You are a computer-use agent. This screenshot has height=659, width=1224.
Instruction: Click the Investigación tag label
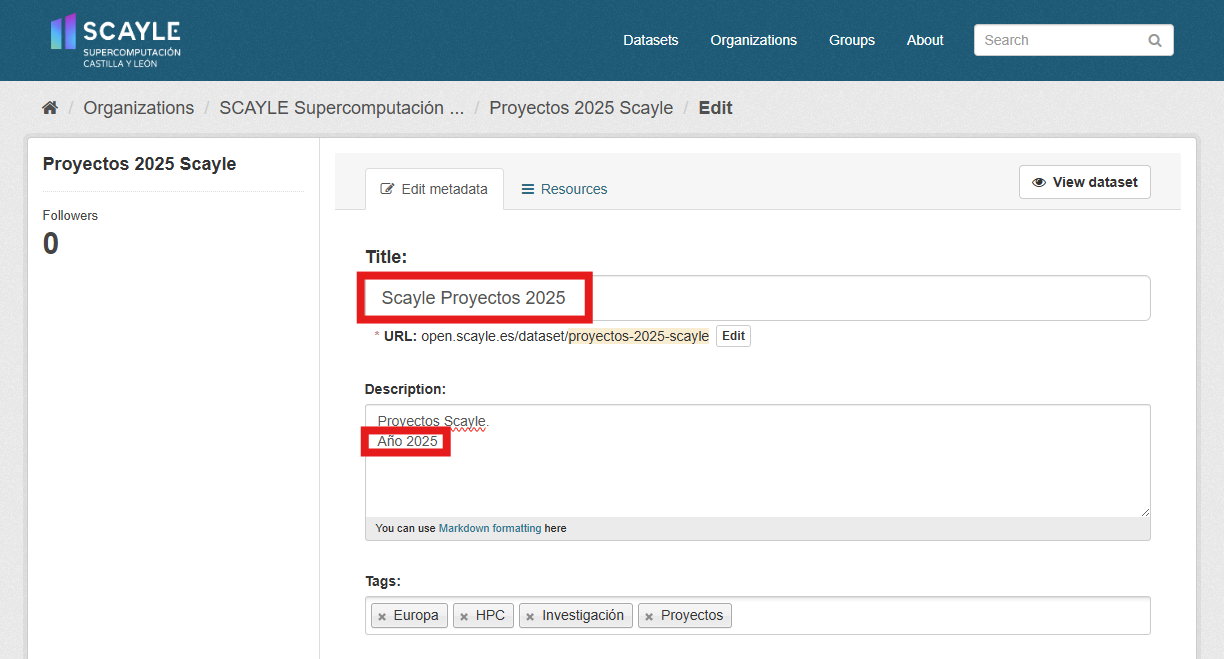coord(583,616)
